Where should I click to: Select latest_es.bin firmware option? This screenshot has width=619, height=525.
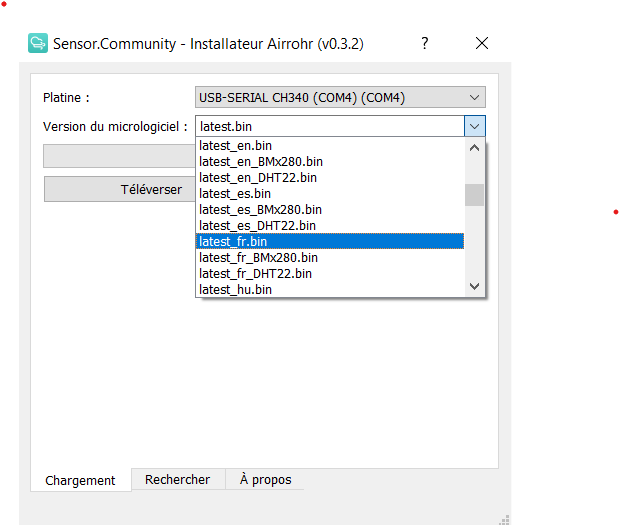330,193
